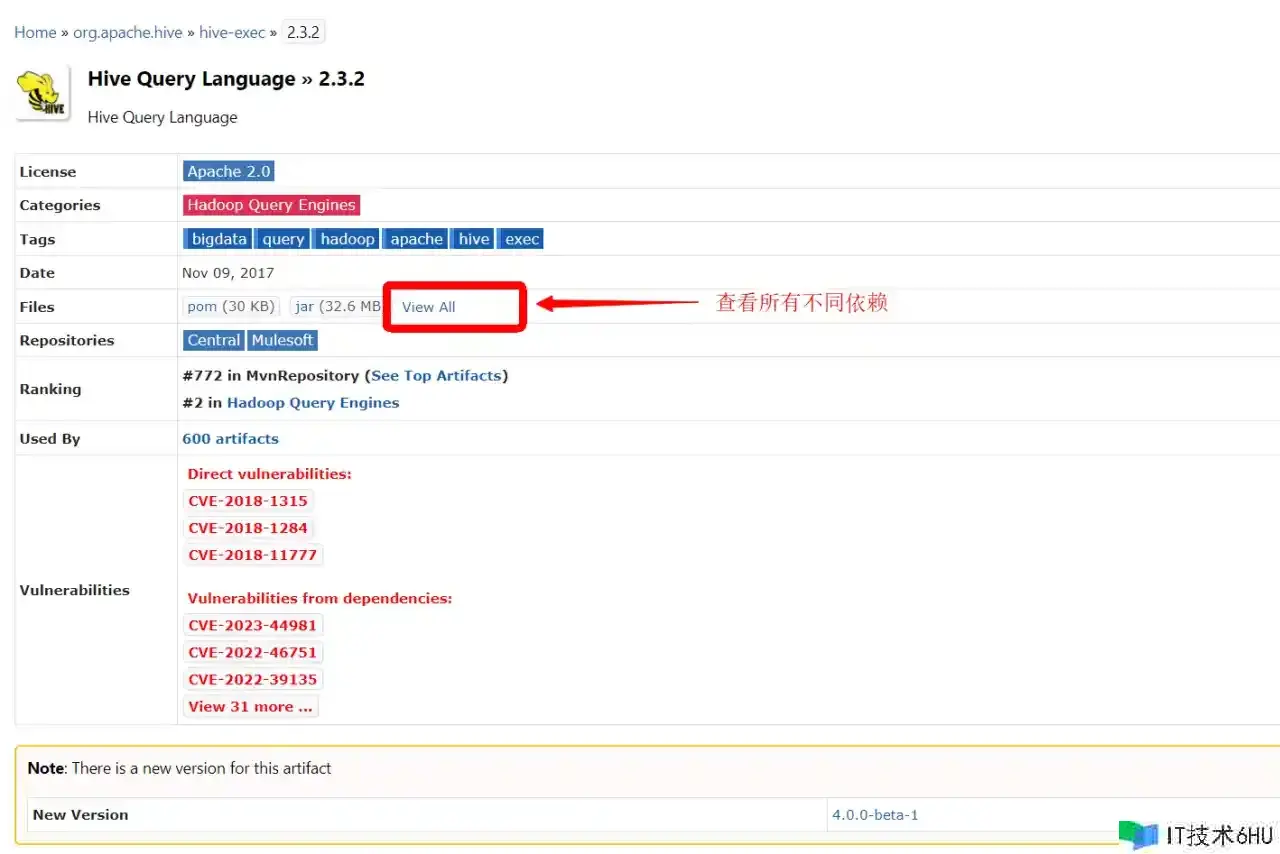Select the hadoop tag
1280x854 pixels.
click(x=347, y=239)
